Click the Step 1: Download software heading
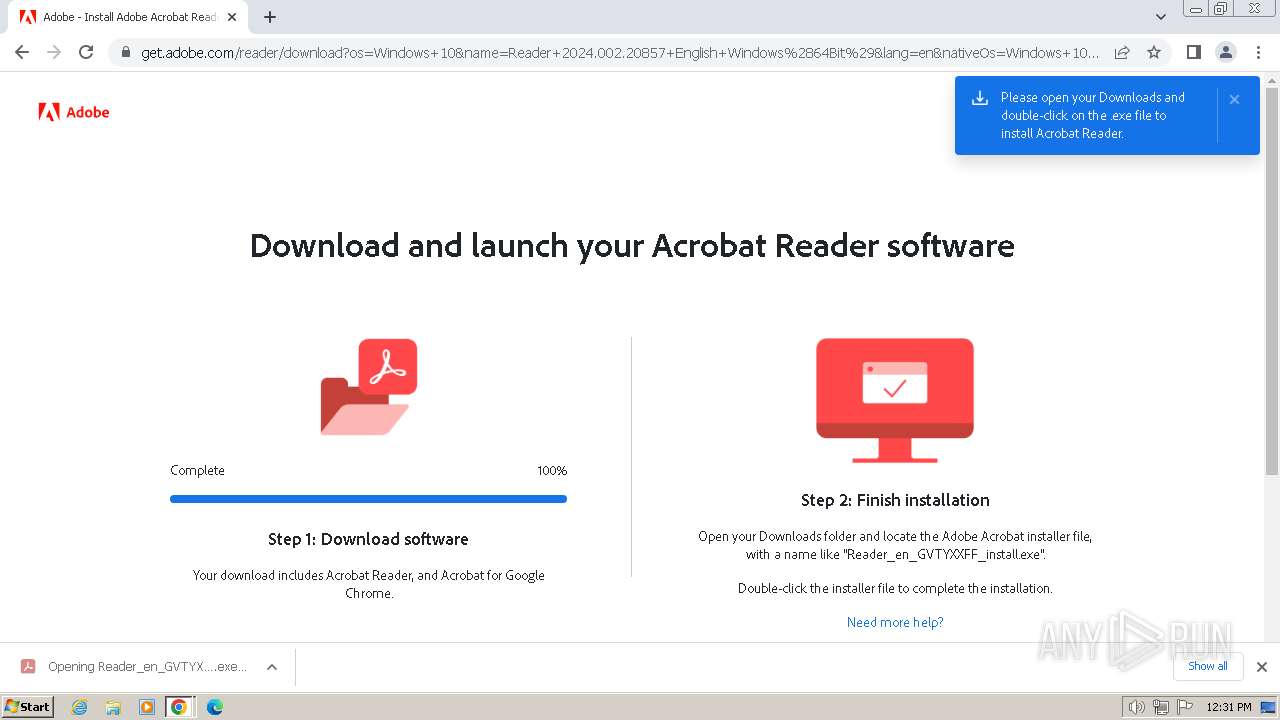The image size is (1280, 720). coord(368,539)
